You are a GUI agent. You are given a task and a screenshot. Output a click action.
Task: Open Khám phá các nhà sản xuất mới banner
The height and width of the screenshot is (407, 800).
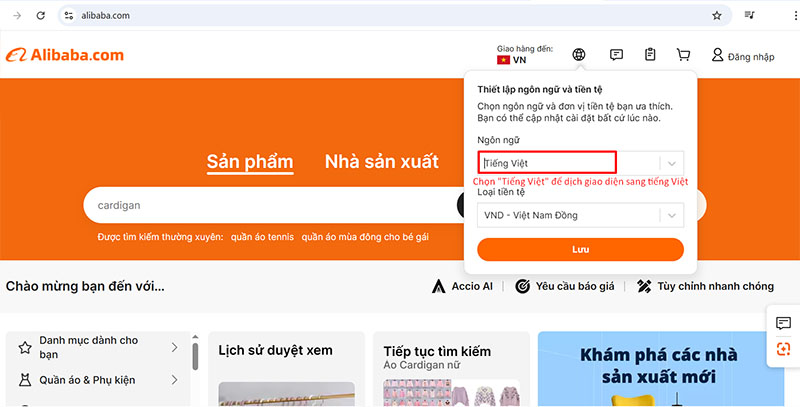[661, 369]
